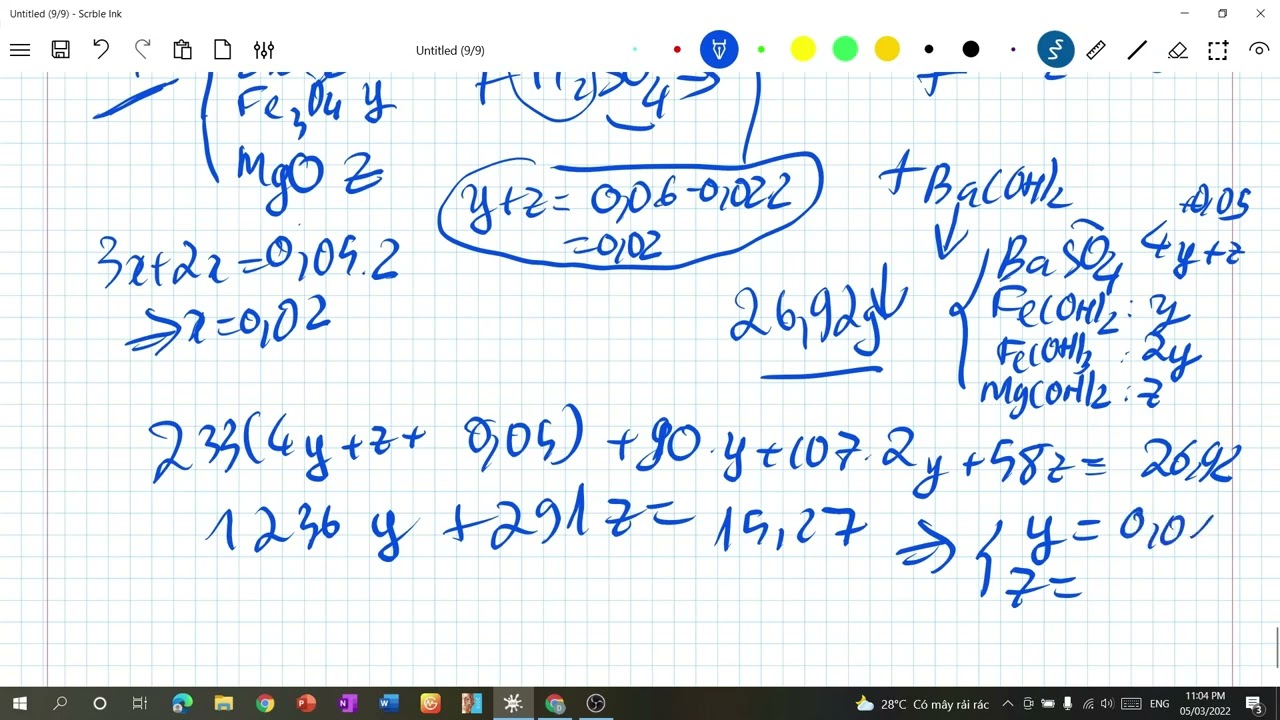Select the green highlighter
This screenshot has height=720, width=1280.
point(845,49)
